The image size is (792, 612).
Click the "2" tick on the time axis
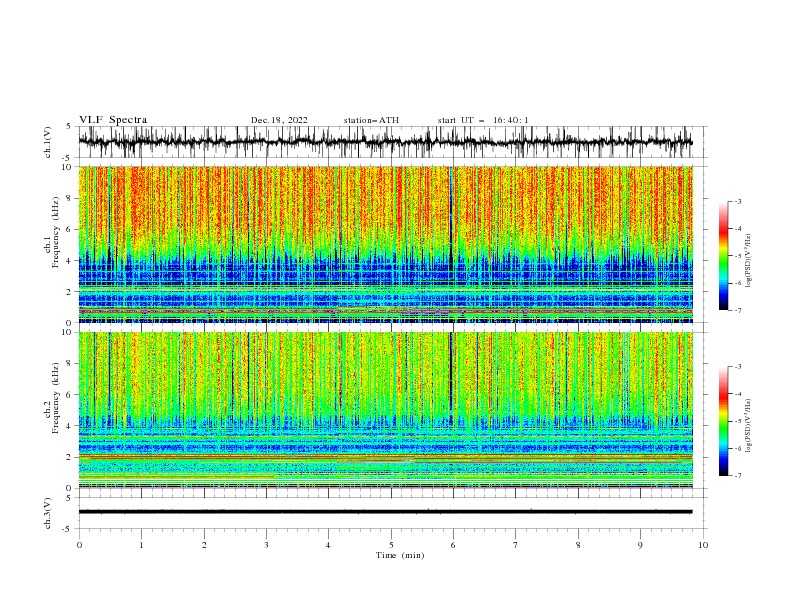tap(204, 545)
